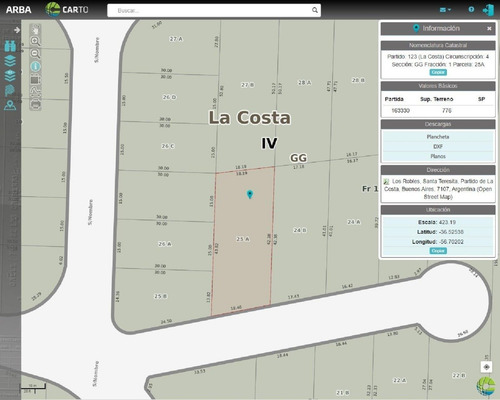
Task: Click the ARBA logo
Action: 19,10
